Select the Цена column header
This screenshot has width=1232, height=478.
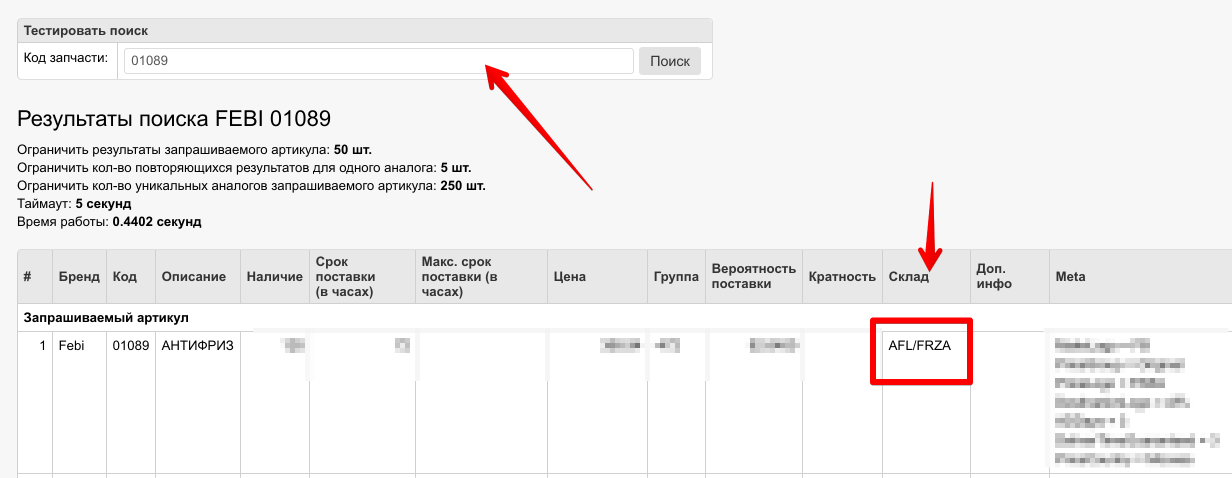pyautogui.click(x=570, y=276)
